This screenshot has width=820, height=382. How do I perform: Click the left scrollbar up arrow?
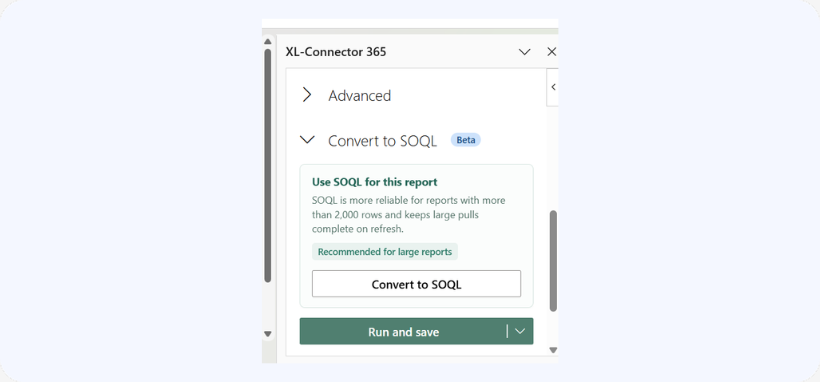[268, 41]
